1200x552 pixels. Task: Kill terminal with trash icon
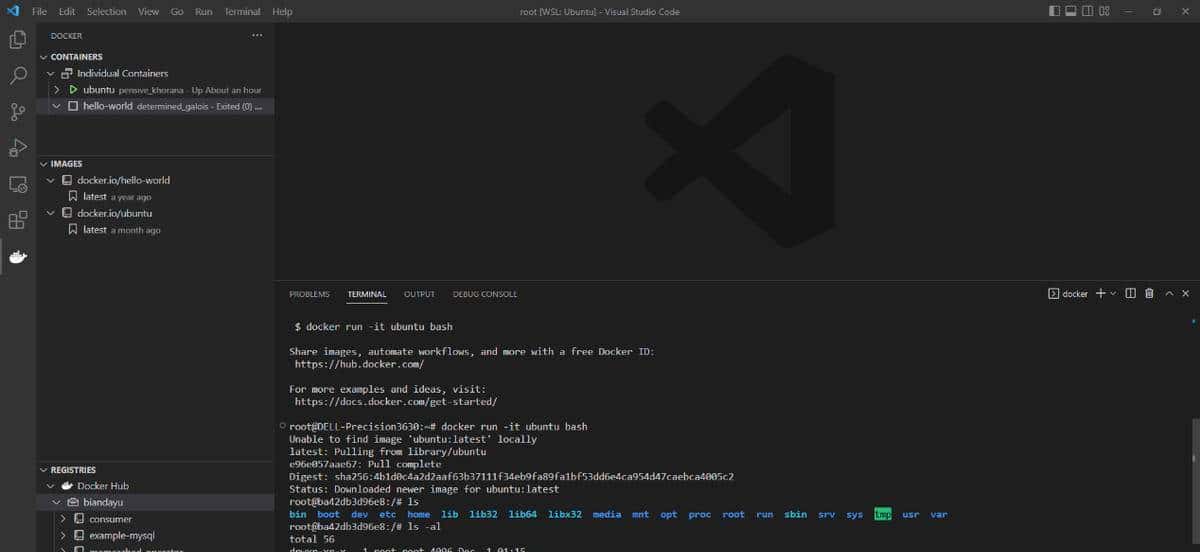coord(1149,293)
